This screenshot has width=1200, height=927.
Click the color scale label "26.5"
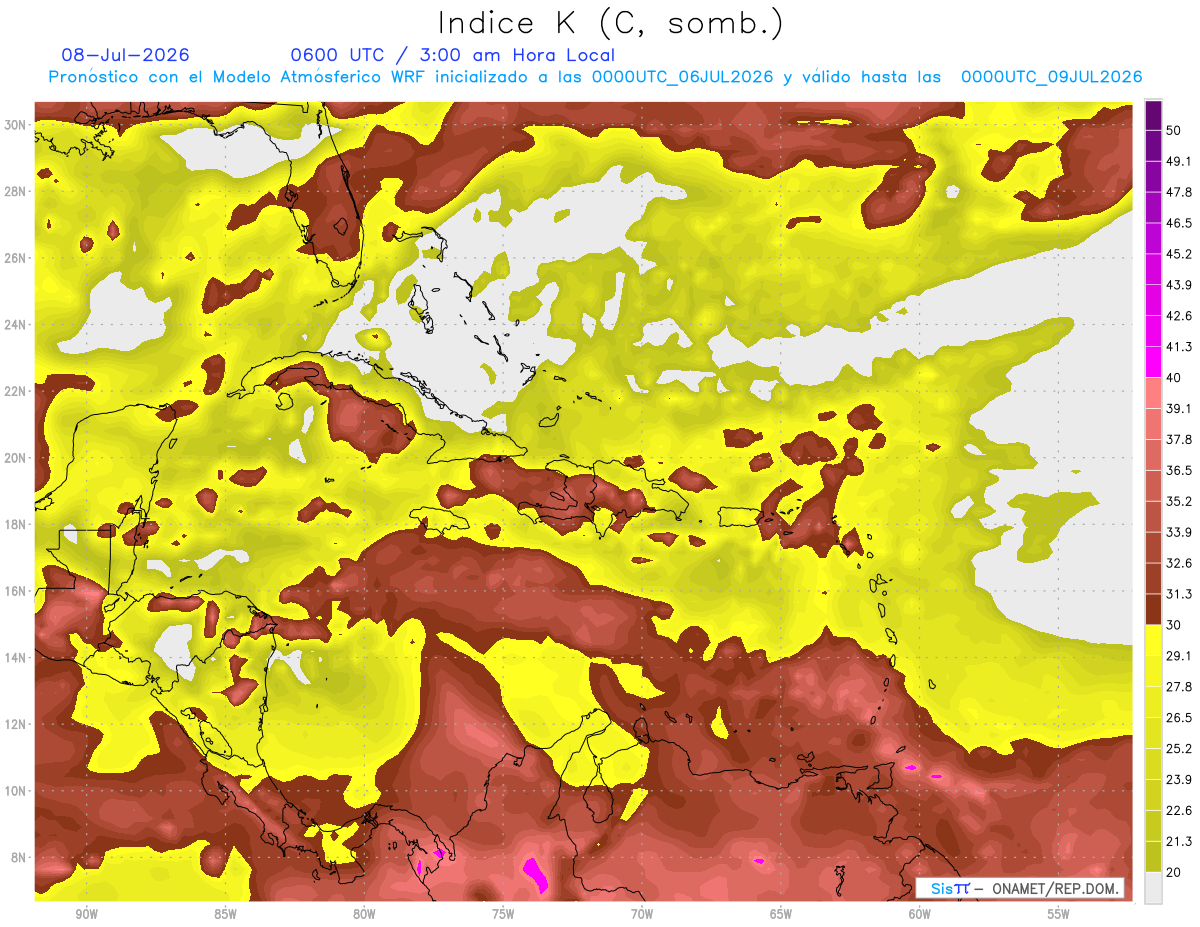1179,718
